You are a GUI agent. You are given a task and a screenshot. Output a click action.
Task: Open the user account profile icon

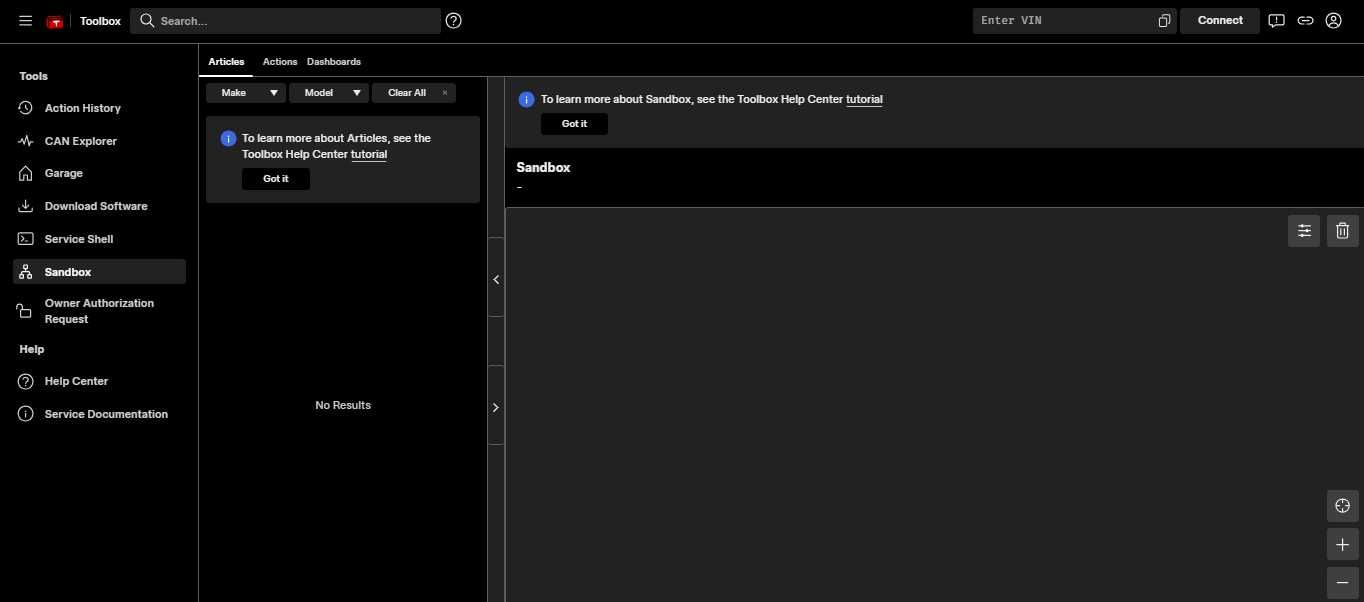1333,20
